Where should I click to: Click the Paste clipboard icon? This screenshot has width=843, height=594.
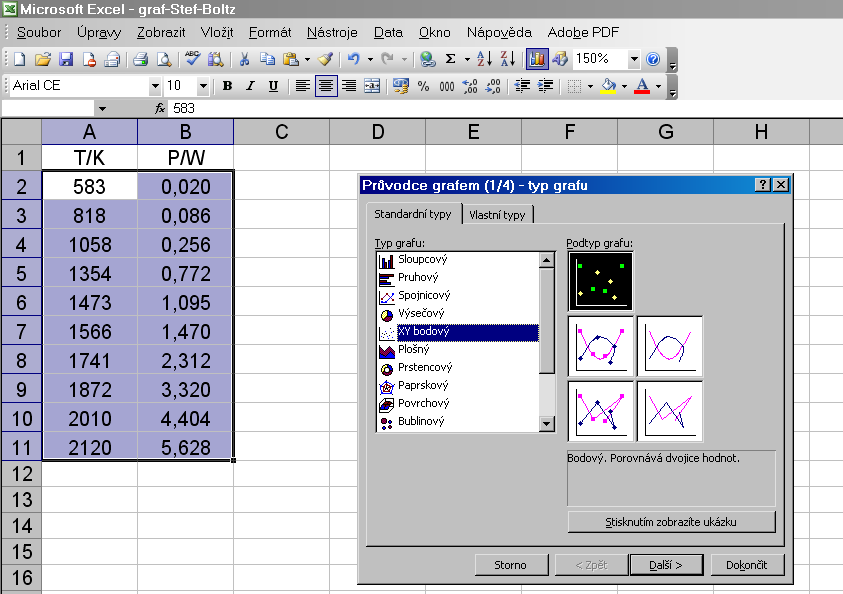290,59
